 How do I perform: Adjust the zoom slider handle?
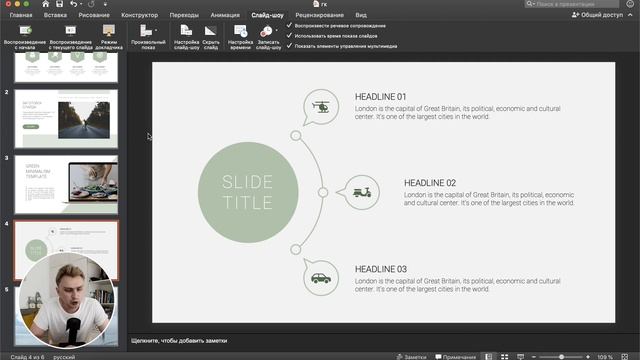561,356
